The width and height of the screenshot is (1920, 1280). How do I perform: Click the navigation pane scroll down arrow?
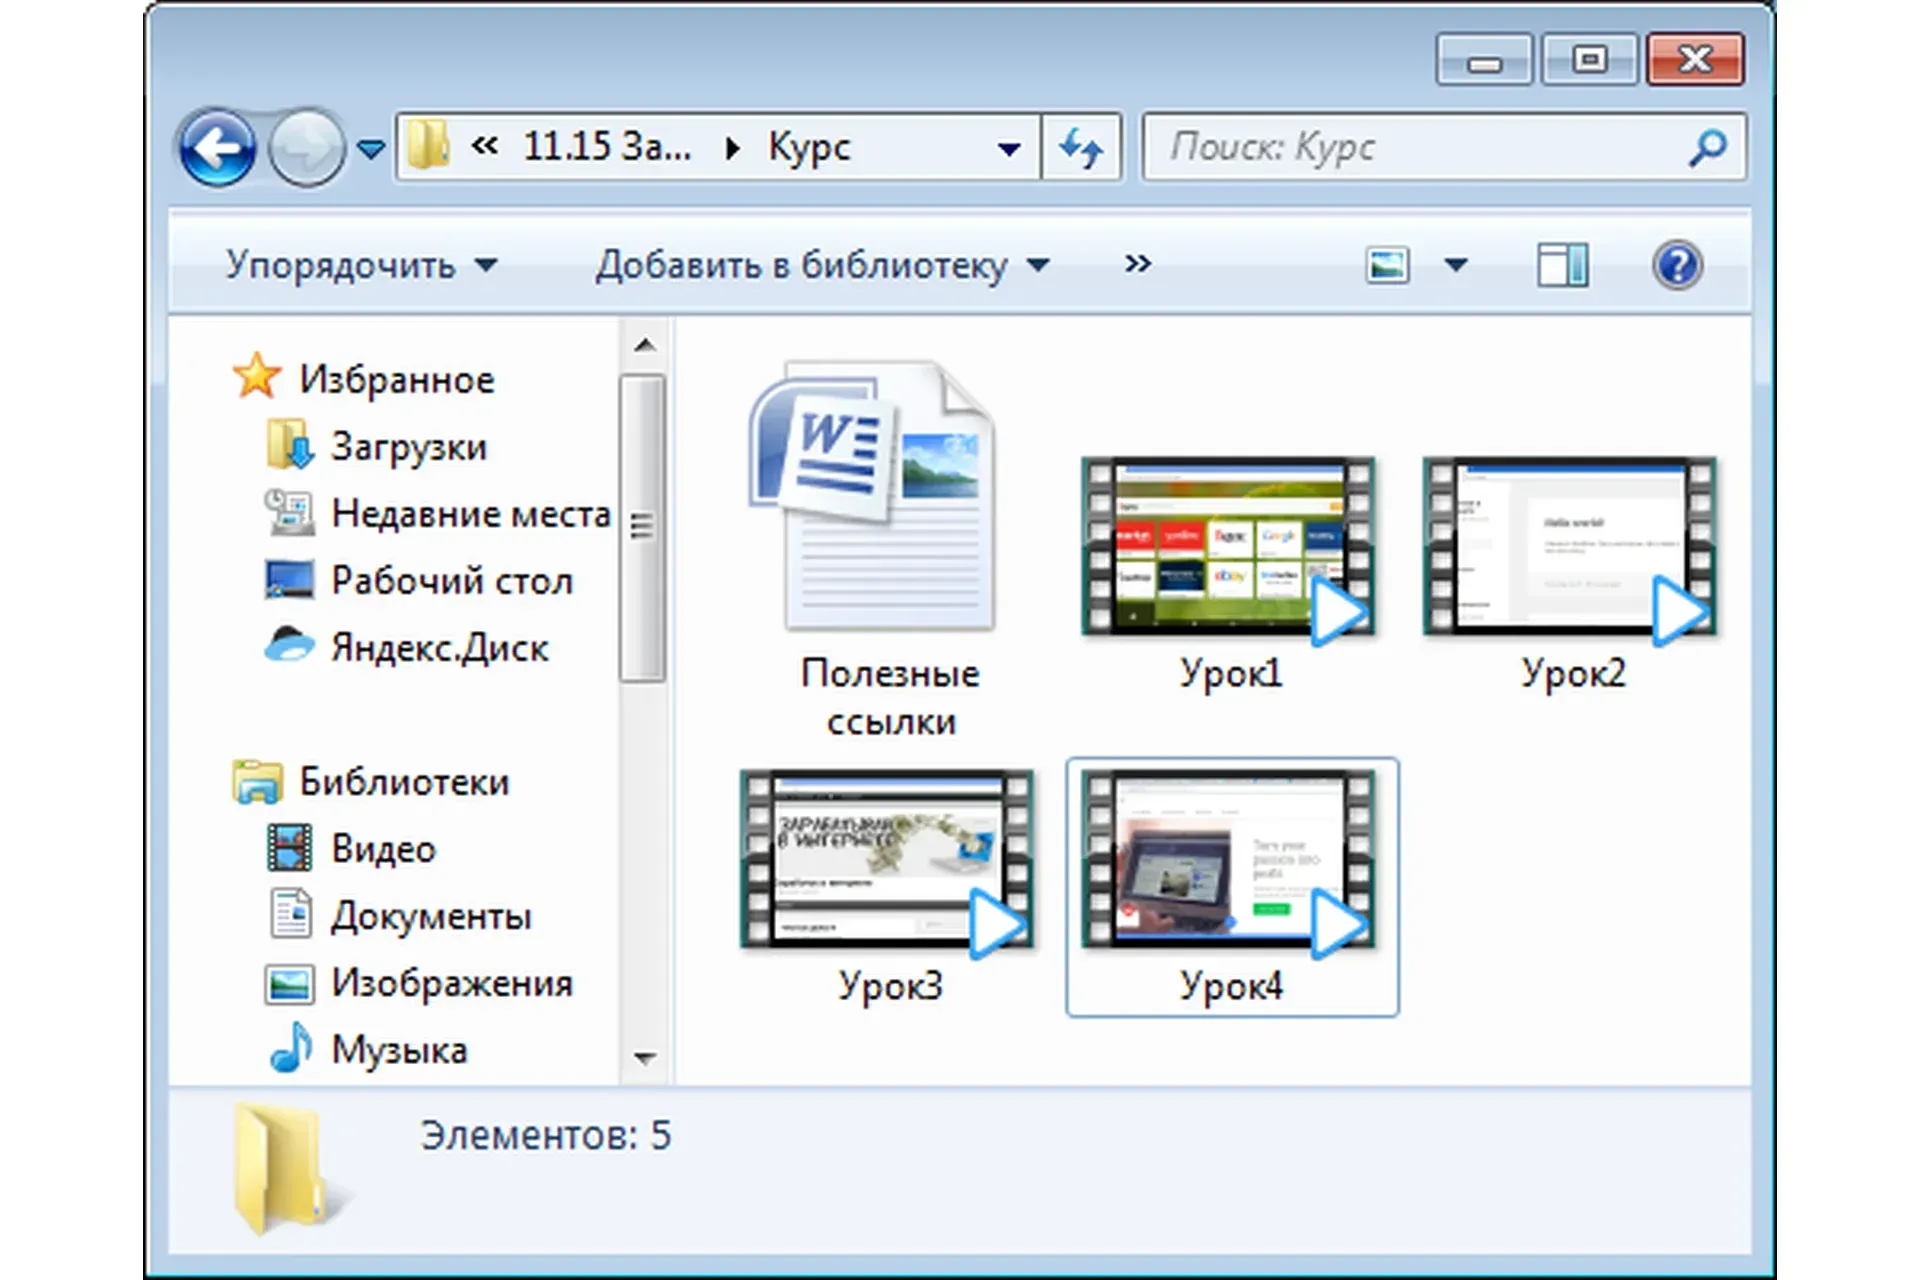(x=644, y=1057)
